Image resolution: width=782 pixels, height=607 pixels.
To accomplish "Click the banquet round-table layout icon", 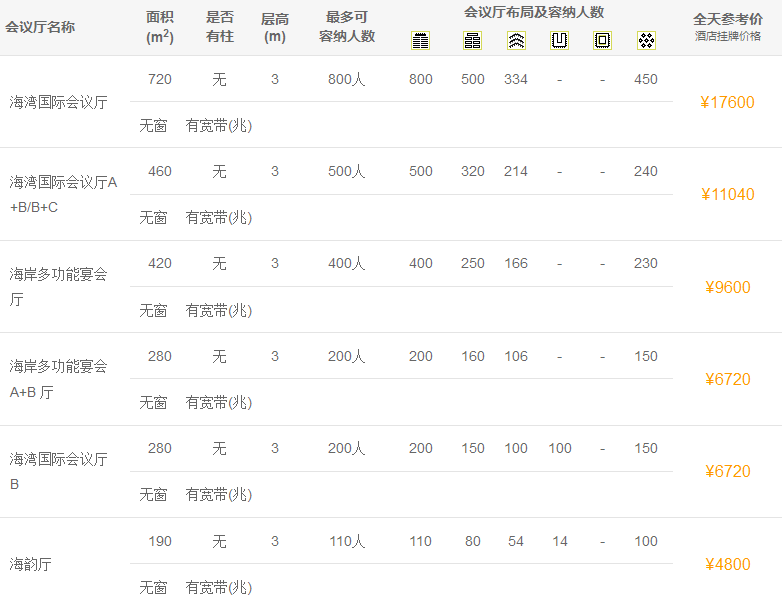I will pyautogui.click(x=646, y=40).
